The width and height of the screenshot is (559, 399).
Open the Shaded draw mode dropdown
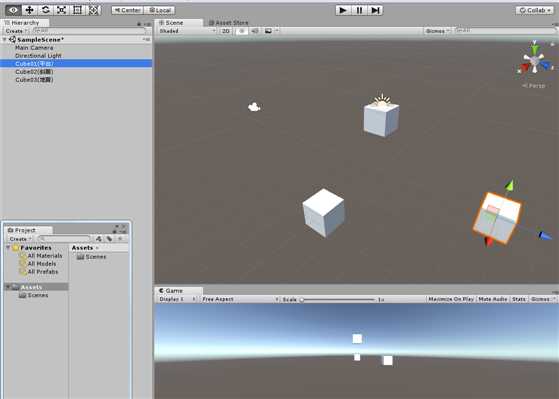pyautogui.click(x=187, y=31)
